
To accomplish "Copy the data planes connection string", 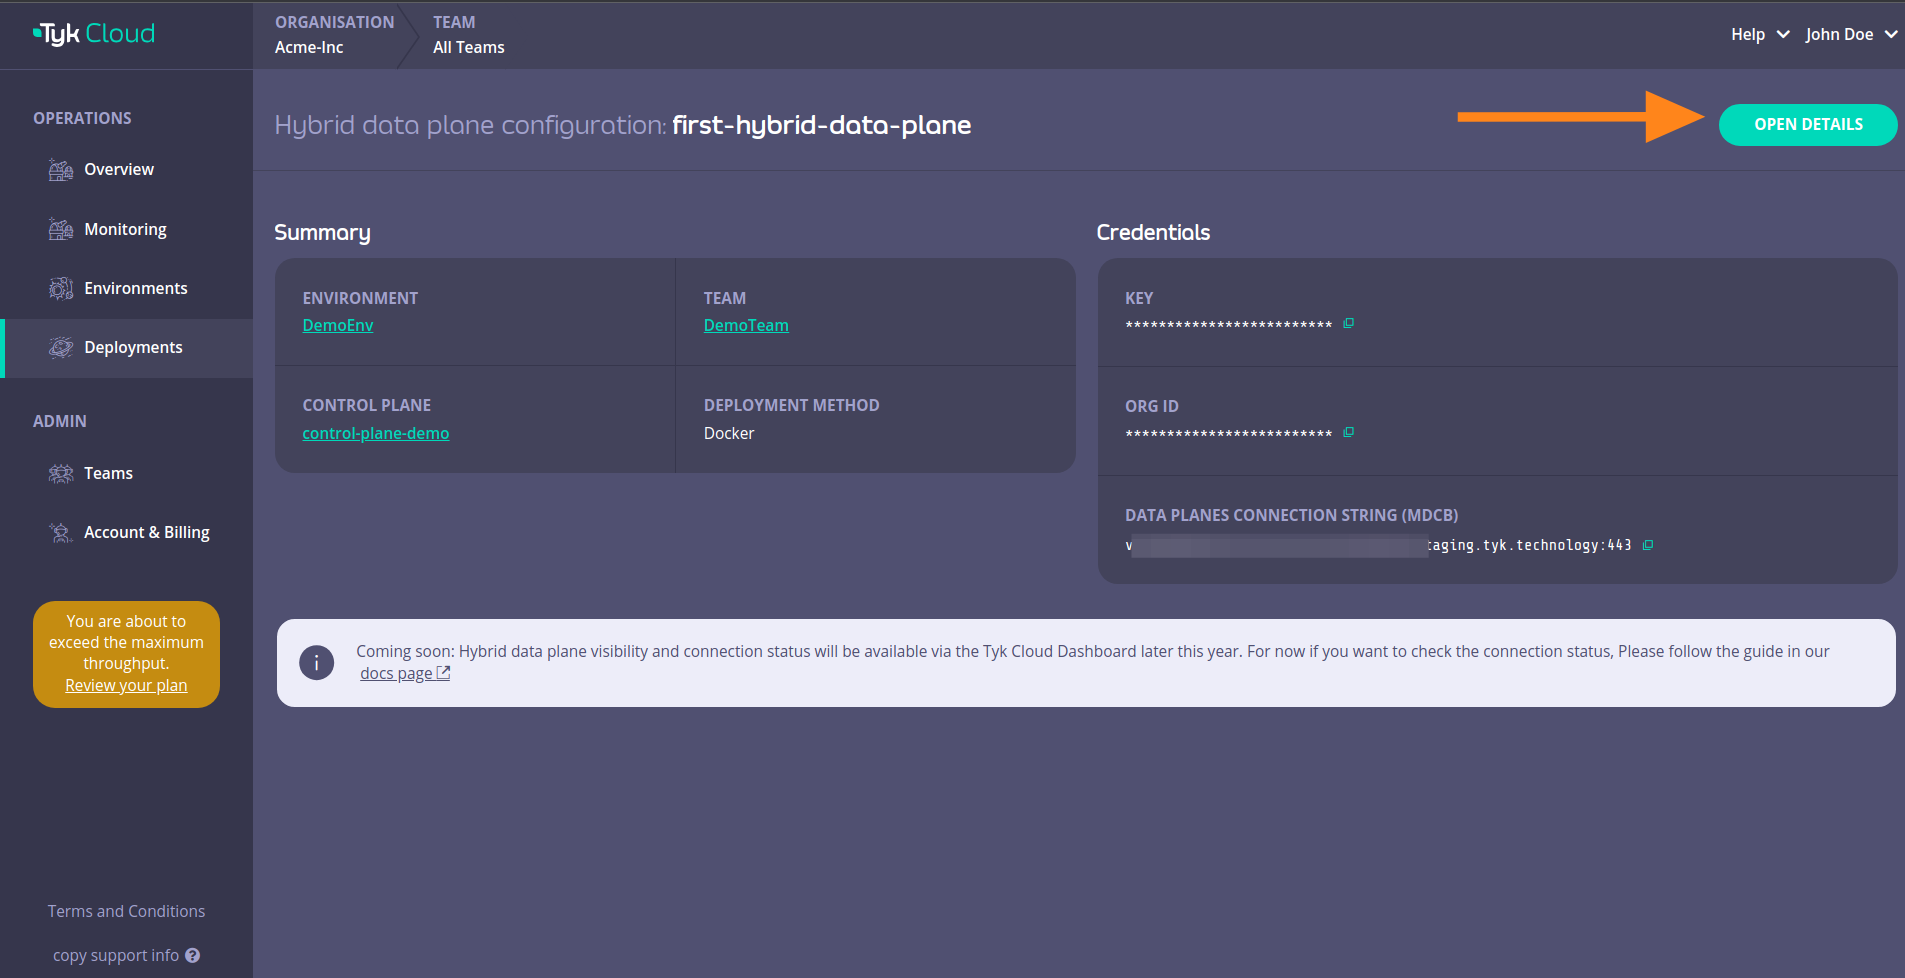I will pyautogui.click(x=1648, y=545).
